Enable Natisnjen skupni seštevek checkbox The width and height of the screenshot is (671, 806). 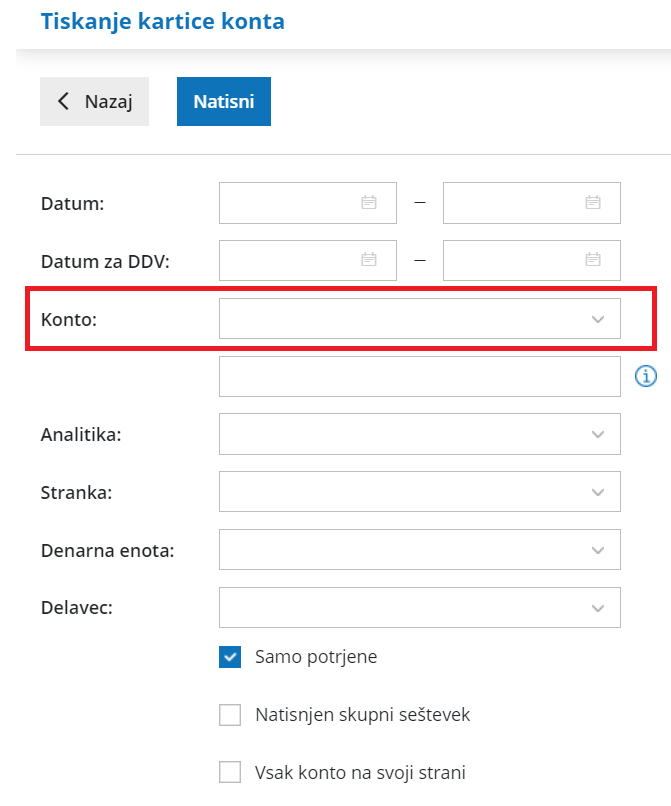(230, 715)
